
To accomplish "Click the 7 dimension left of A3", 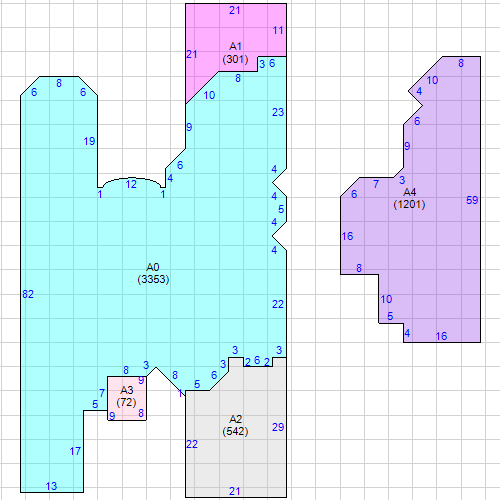I will (x=102, y=393).
